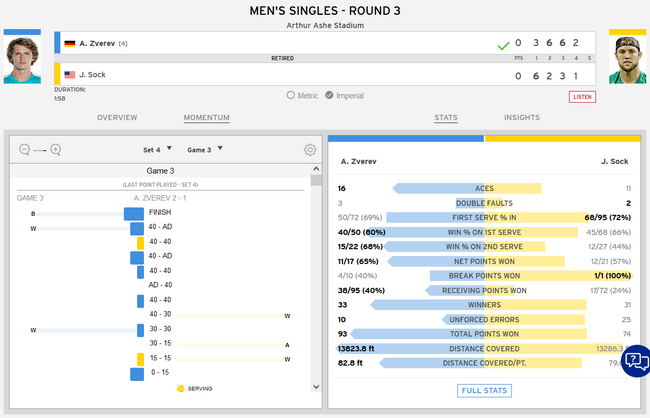650x418 pixels.
Task: Switch to the Overview tab
Action: click(x=116, y=118)
